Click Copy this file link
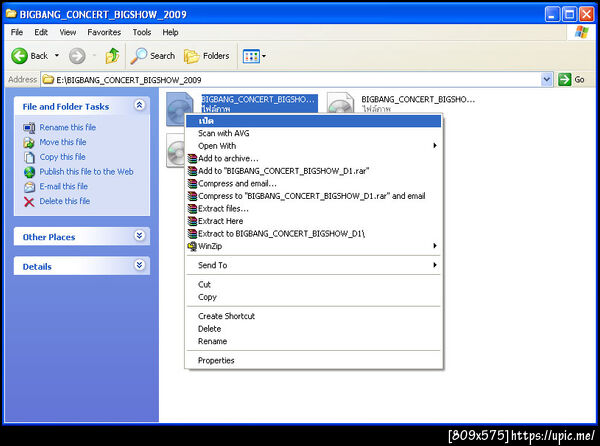This screenshot has height=446, width=600. pos(63,157)
